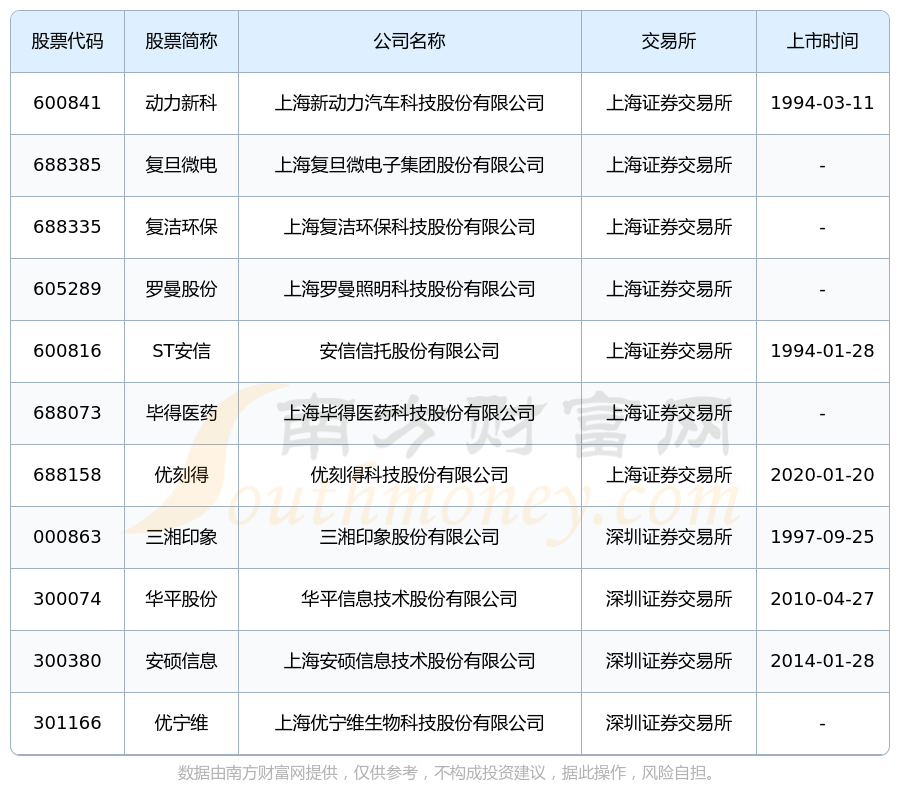Select 上海复旦微电子集团股份有限公司 cell
The image size is (900, 800).
(410, 165)
